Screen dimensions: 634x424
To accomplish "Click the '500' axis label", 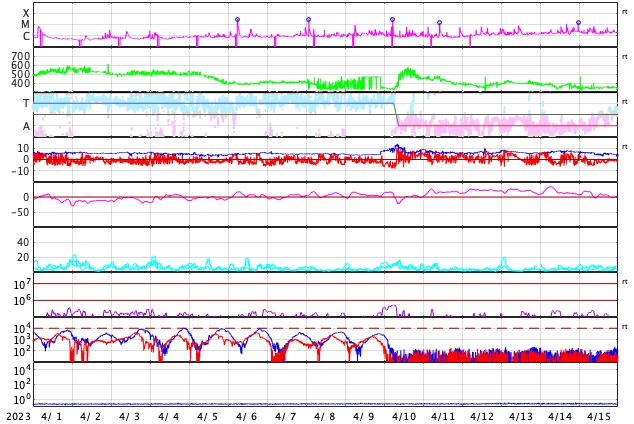I will 21,74.
